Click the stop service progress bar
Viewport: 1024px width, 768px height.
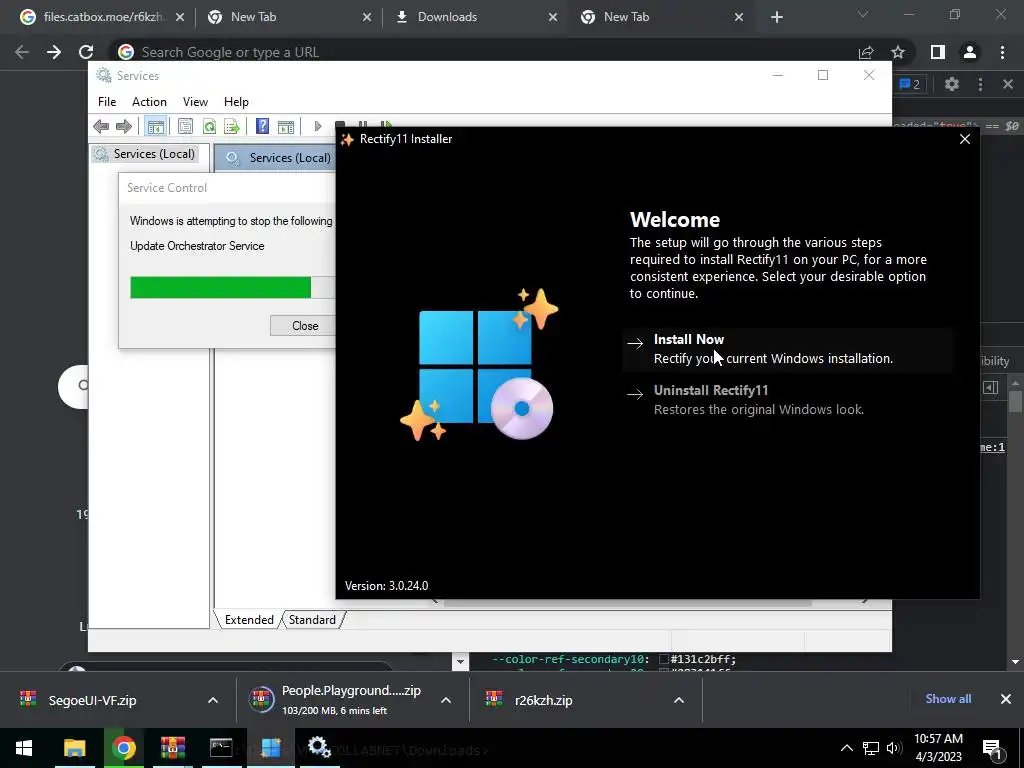coord(232,287)
